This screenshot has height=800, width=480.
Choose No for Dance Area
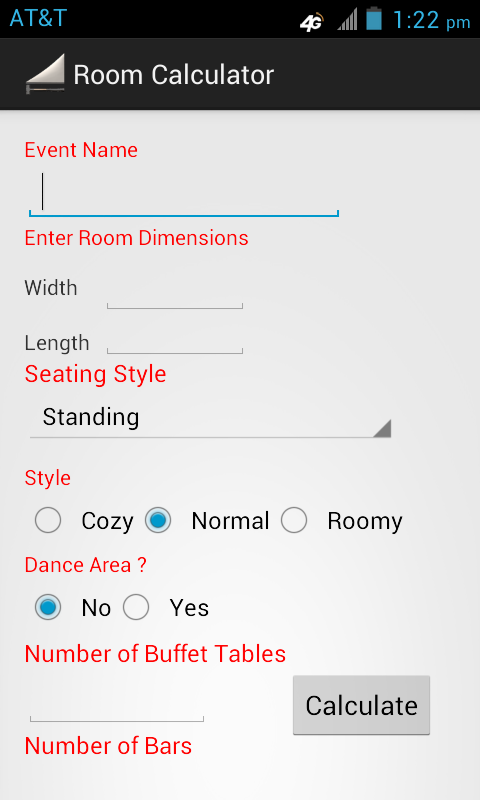[x=48, y=607]
